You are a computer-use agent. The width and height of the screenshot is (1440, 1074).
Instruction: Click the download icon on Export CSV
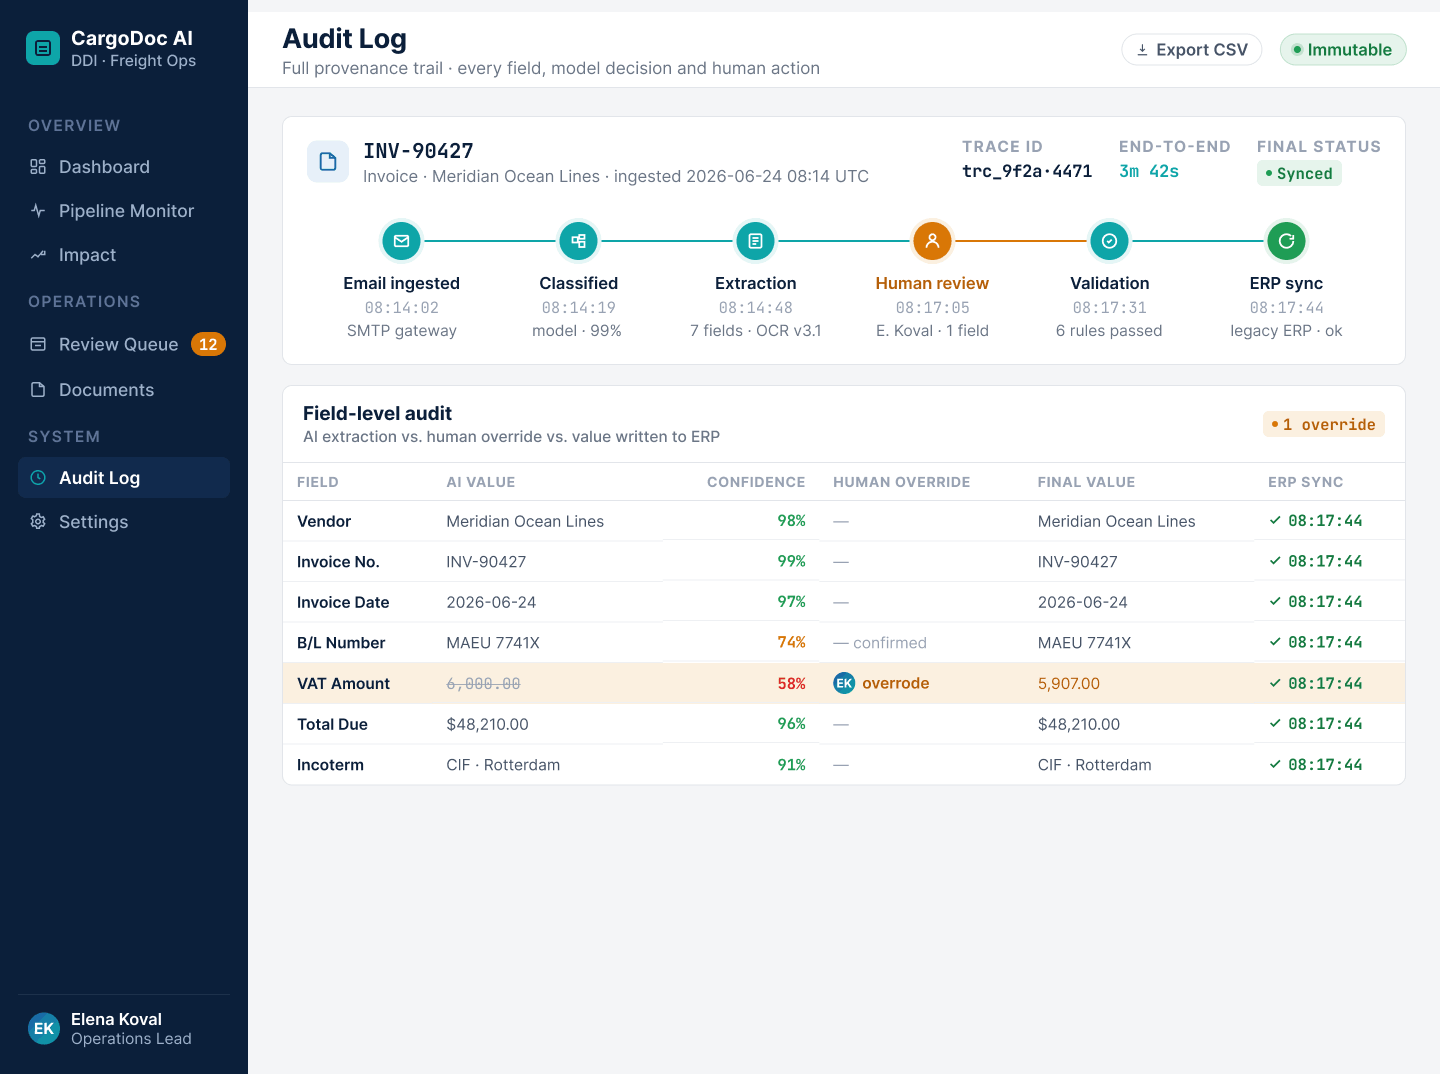(1142, 50)
